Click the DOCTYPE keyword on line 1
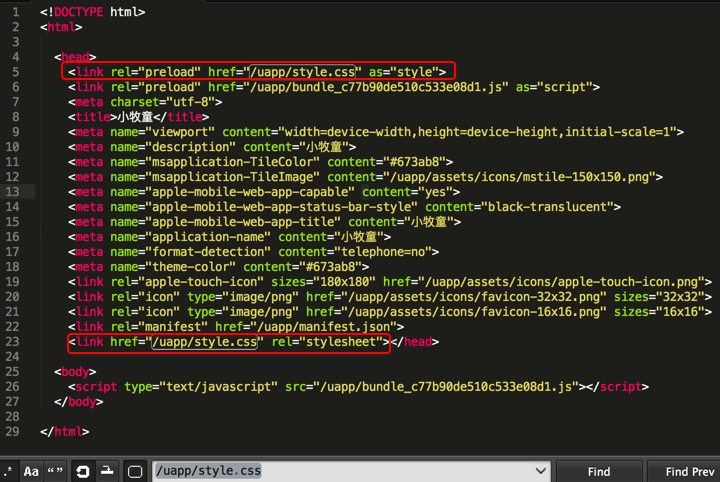This screenshot has width=720, height=482. (x=79, y=12)
